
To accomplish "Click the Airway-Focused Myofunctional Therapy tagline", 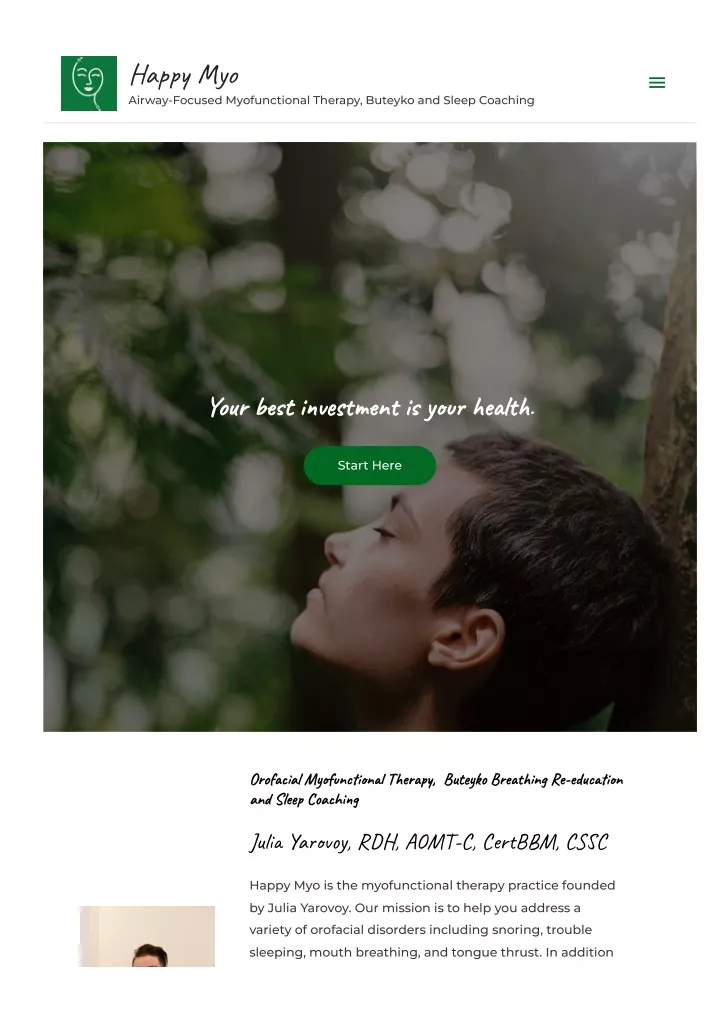I will click(x=331, y=100).
